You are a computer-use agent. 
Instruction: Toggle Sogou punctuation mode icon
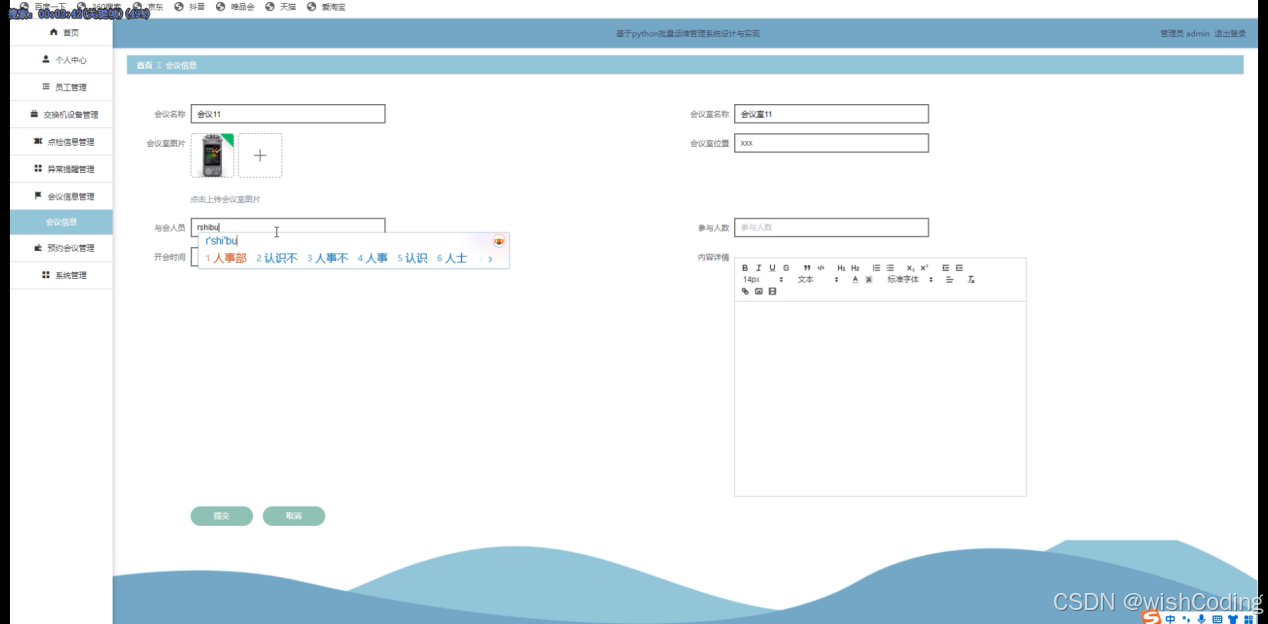click(x=1185, y=619)
